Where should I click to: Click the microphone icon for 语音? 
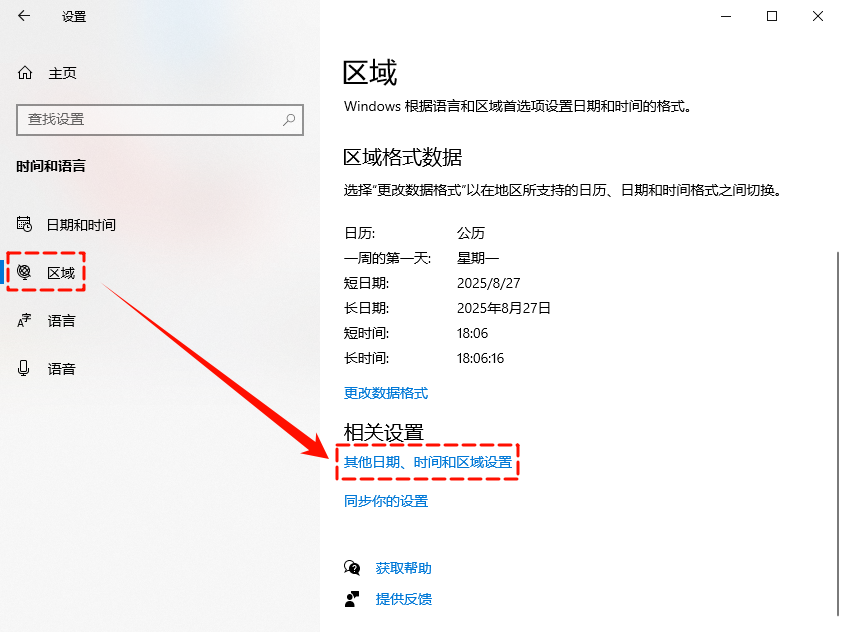tap(24, 368)
